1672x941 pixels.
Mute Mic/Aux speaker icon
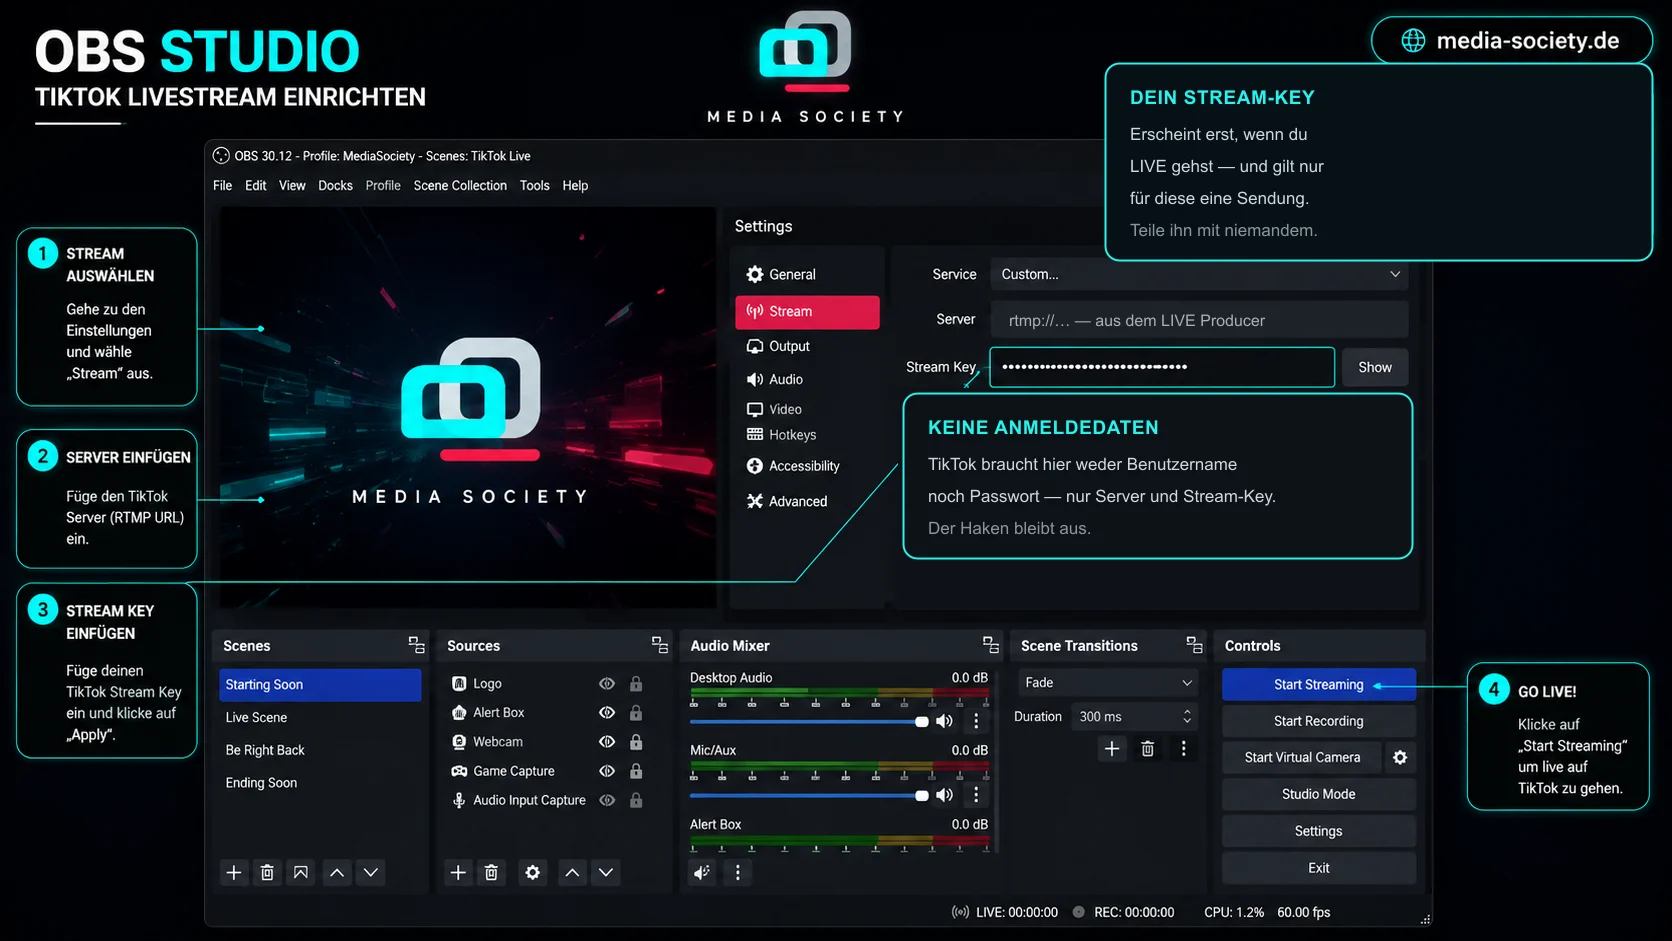(944, 795)
